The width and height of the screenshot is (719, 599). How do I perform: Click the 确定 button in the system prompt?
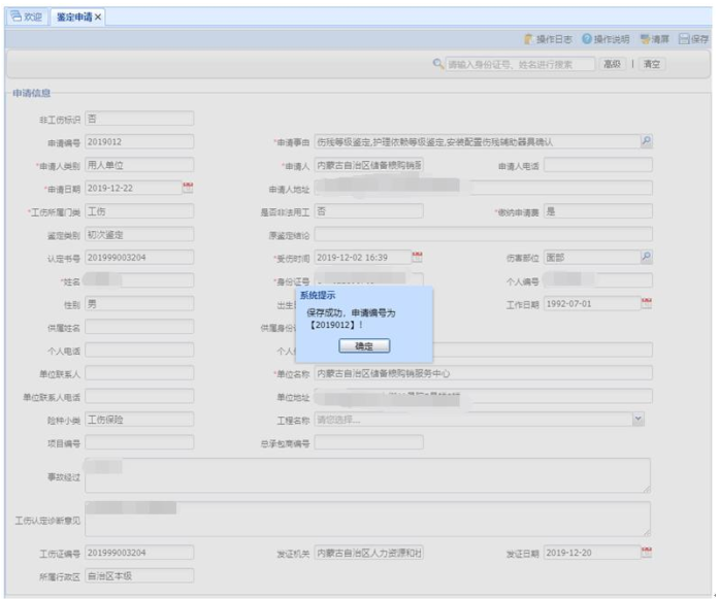click(x=364, y=346)
